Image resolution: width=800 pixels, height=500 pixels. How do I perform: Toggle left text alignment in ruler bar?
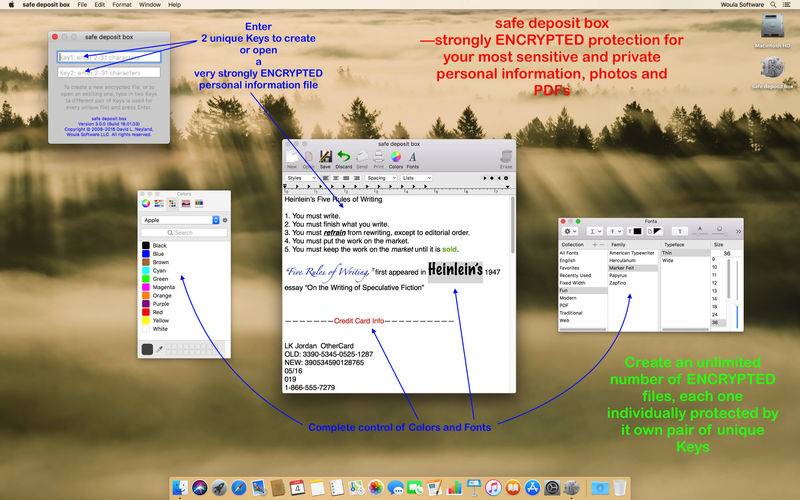click(x=325, y=178)
